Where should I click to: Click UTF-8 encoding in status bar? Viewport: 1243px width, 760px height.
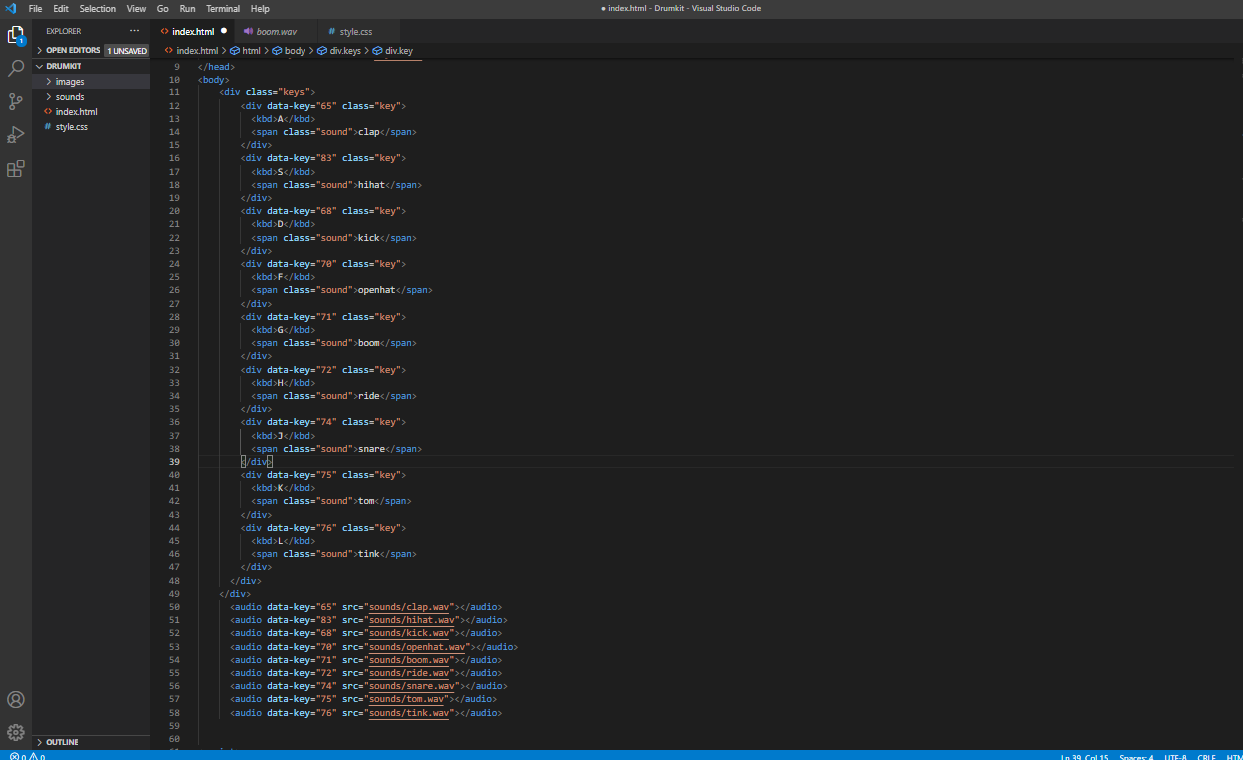1175,756
